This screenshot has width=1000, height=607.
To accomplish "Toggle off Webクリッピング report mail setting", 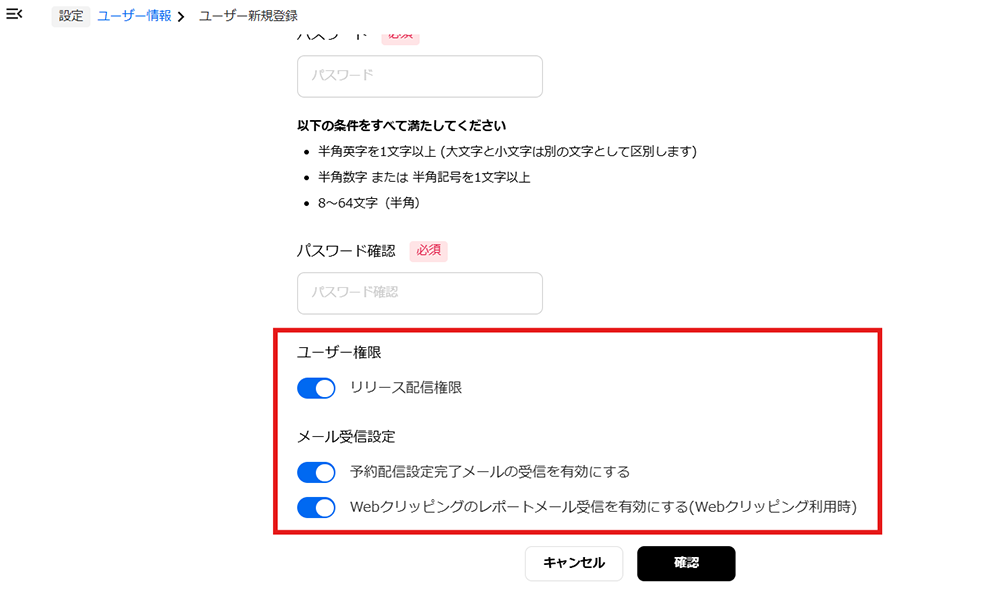I will click(x=316, y=507).
